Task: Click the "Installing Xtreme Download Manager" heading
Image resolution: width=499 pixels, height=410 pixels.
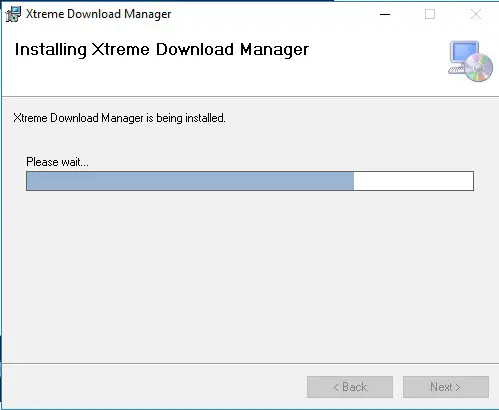Action: 162,50
